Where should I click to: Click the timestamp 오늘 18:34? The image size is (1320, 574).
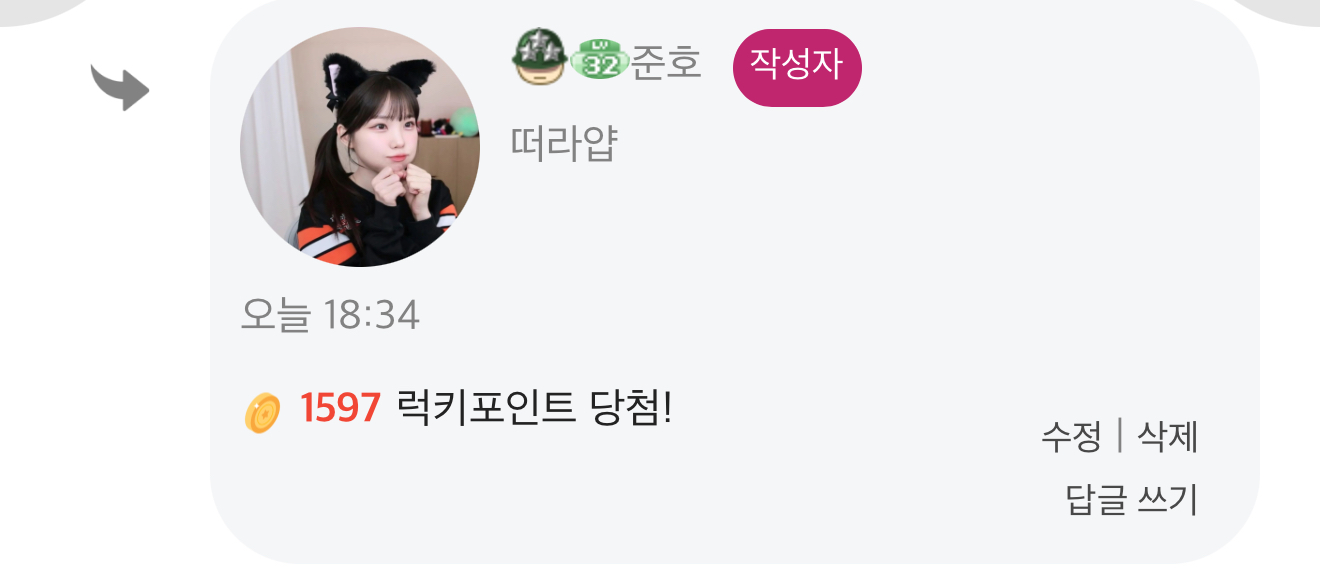[x=330, y=316]
